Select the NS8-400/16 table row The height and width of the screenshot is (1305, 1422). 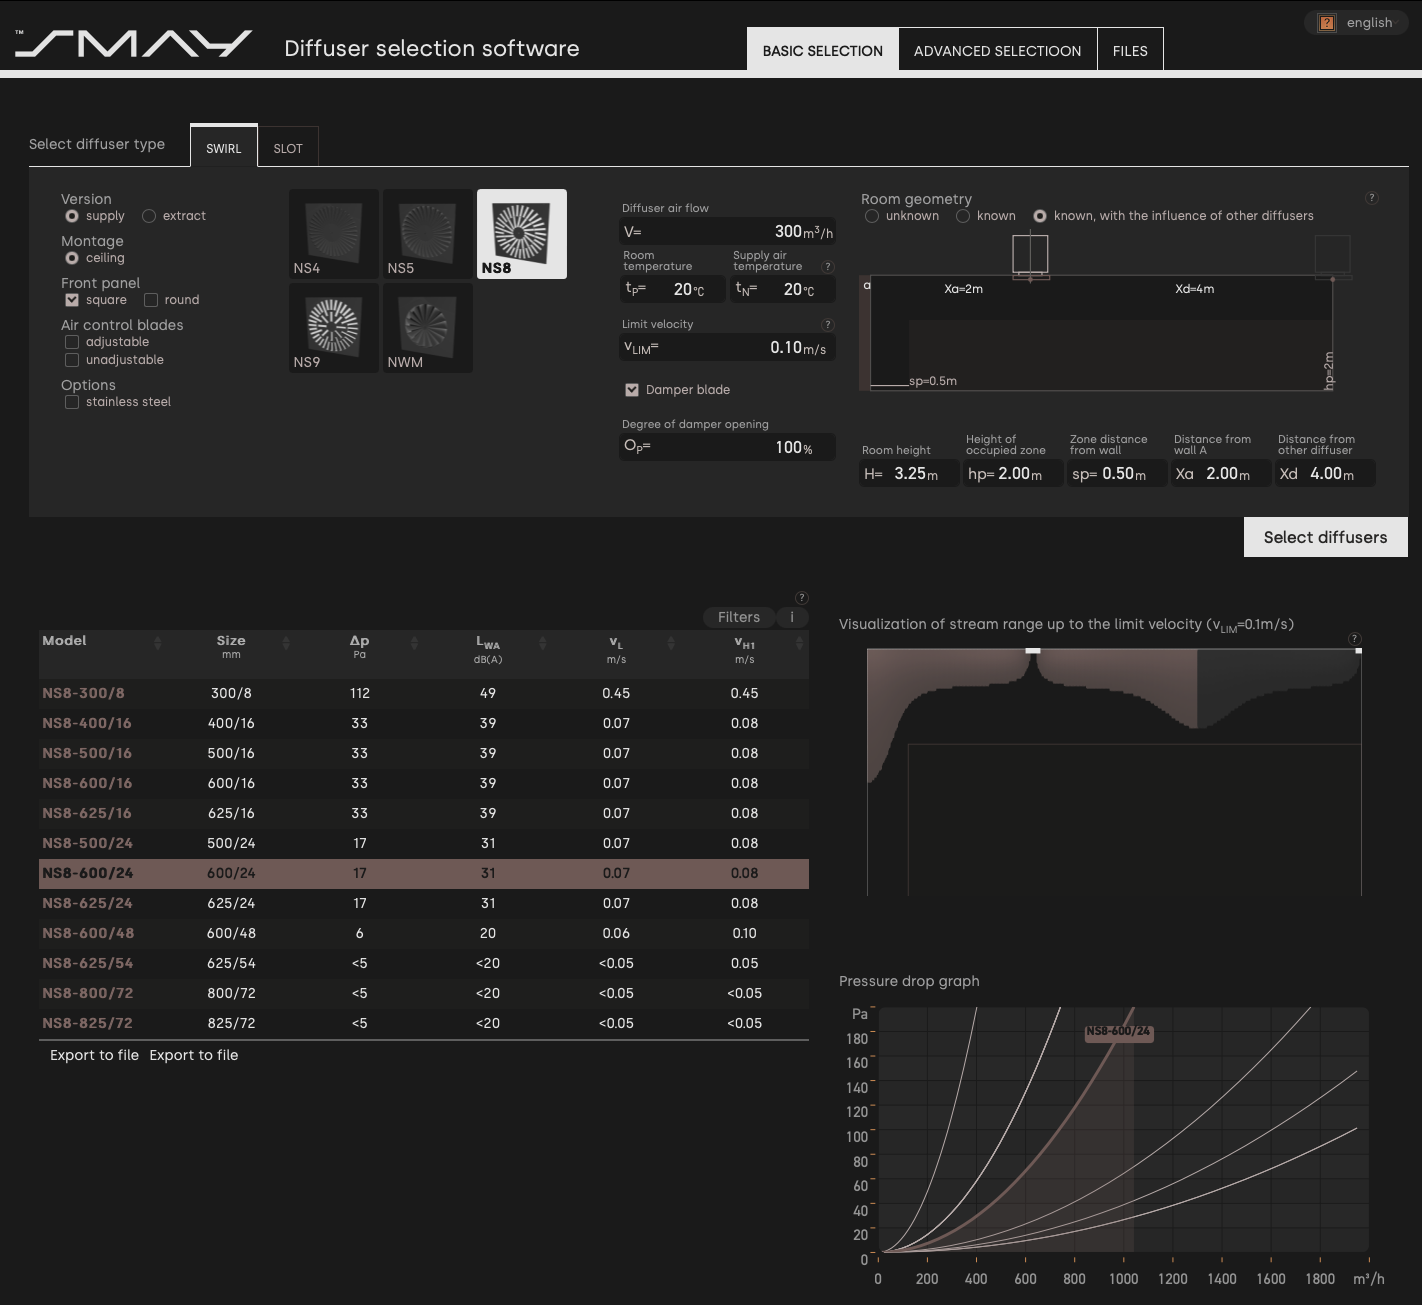424,723
